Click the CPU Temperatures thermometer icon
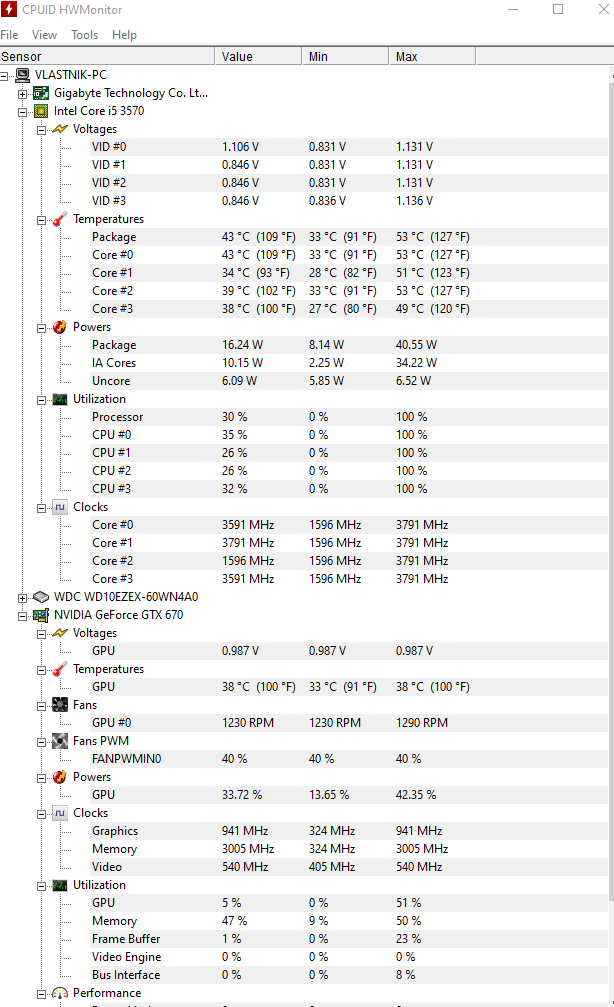 [60, 219]
